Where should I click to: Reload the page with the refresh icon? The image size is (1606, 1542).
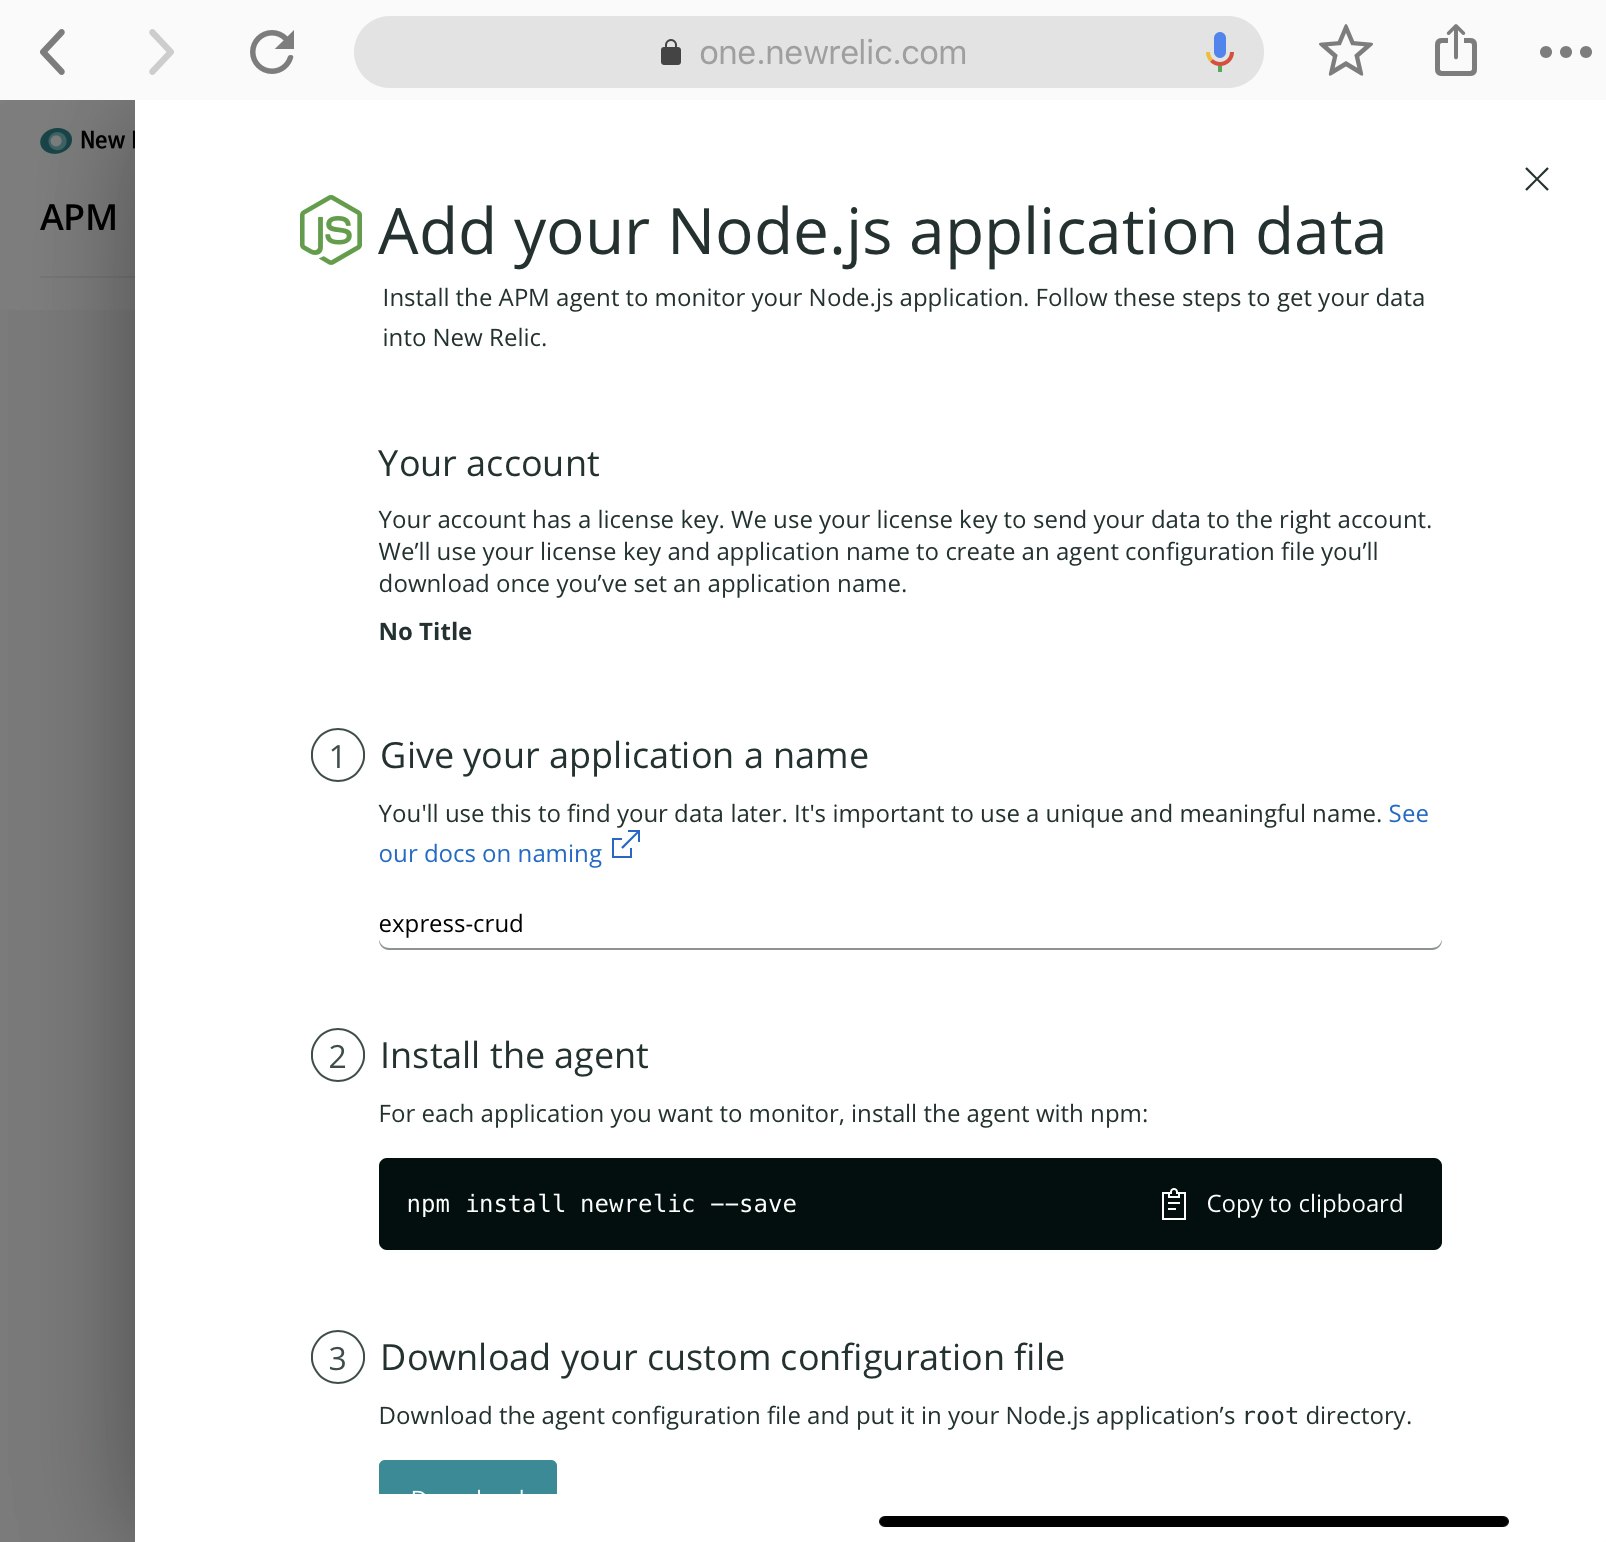point(272,52)
